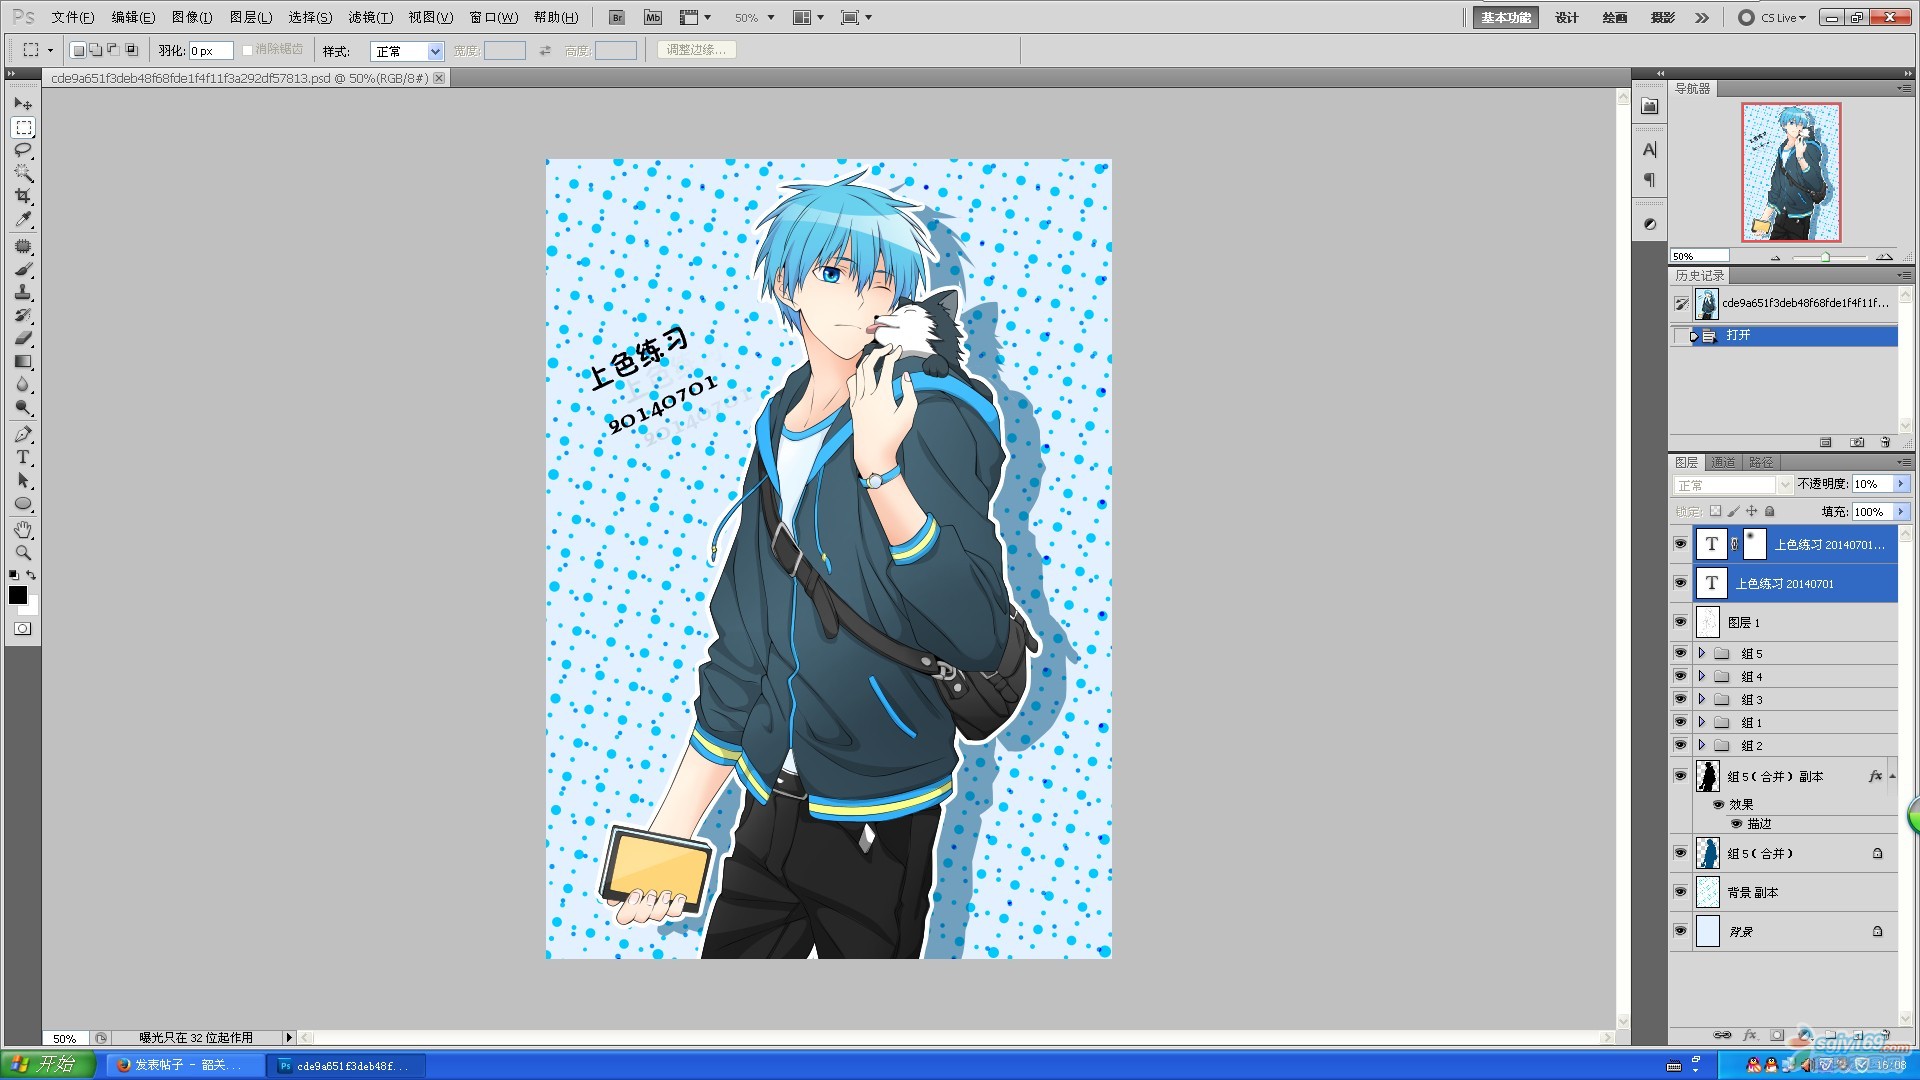
Task: Hide the 组 5 (合并) 副本 layer
Action: [x=1680, y=776]
